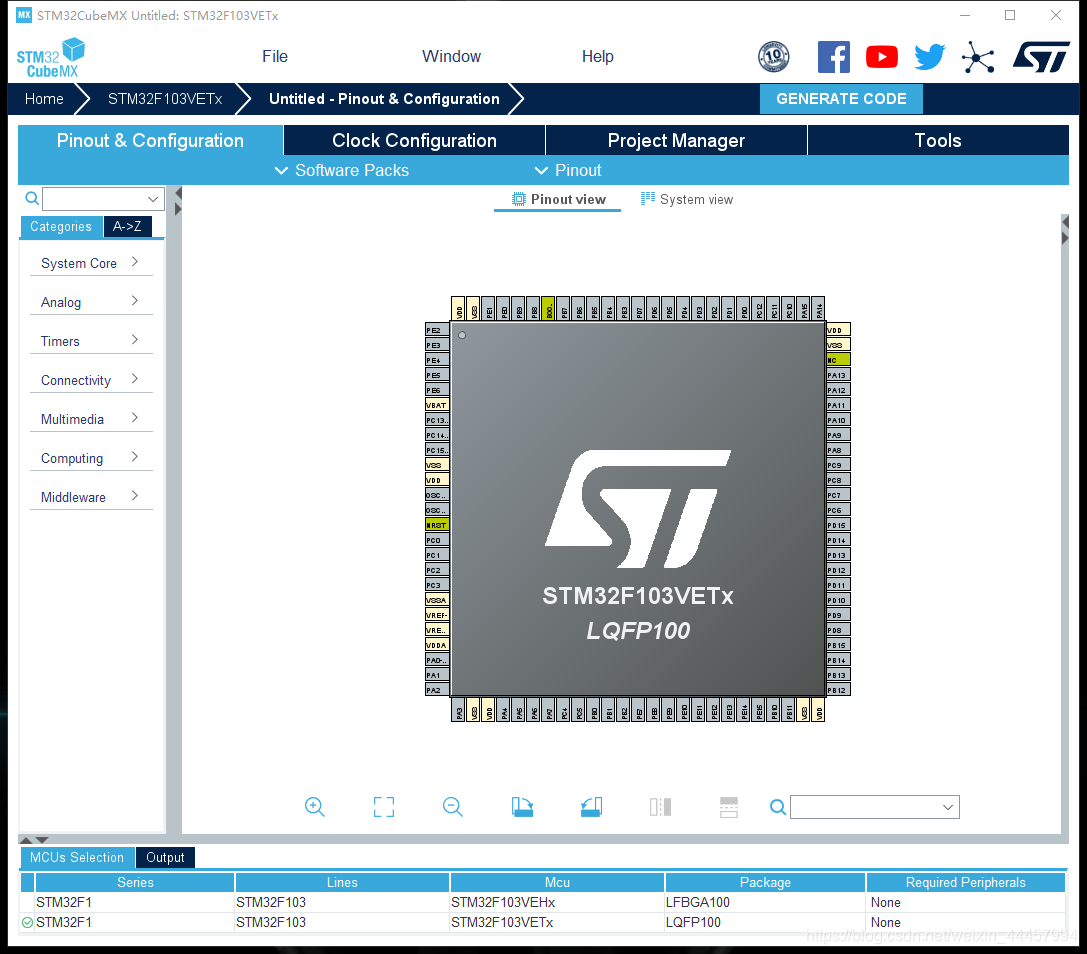The width and height of the screenshot is (1087, 954).
Task: Click the best fit frame icon
Action: [x=383, y=806]
